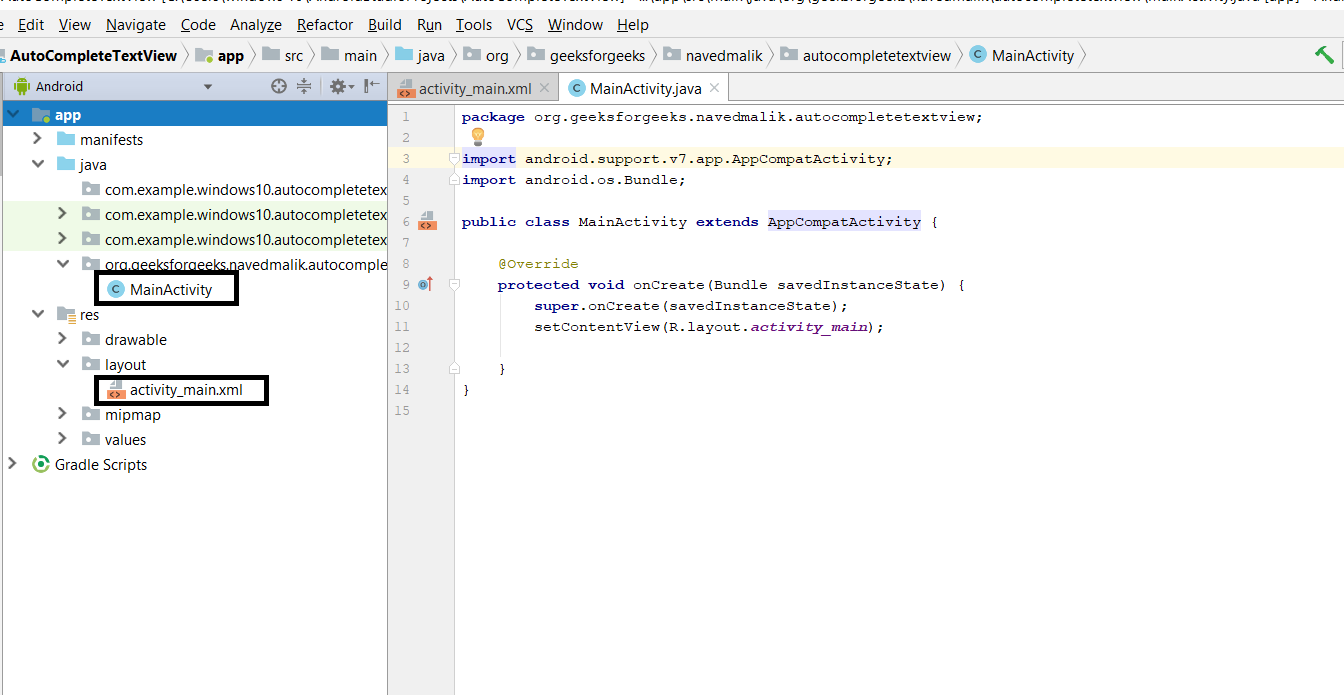1344x695 pixels.
Task: Switch to the activity_main.xml tab
Action: [x=475, y=88]
